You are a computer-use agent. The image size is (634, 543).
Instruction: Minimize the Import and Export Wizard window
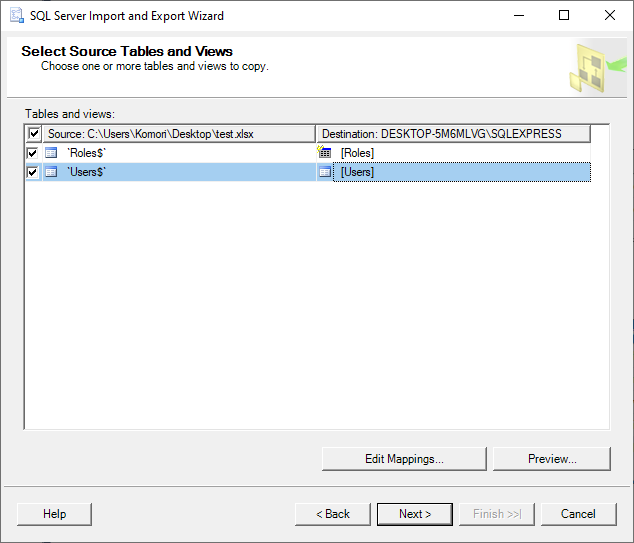tap(518, 16)
